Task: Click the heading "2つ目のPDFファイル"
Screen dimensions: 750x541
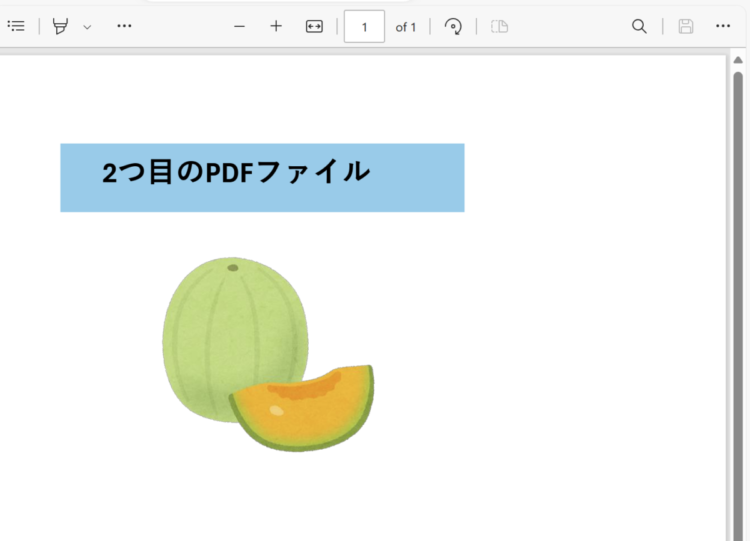Action: 236,172
